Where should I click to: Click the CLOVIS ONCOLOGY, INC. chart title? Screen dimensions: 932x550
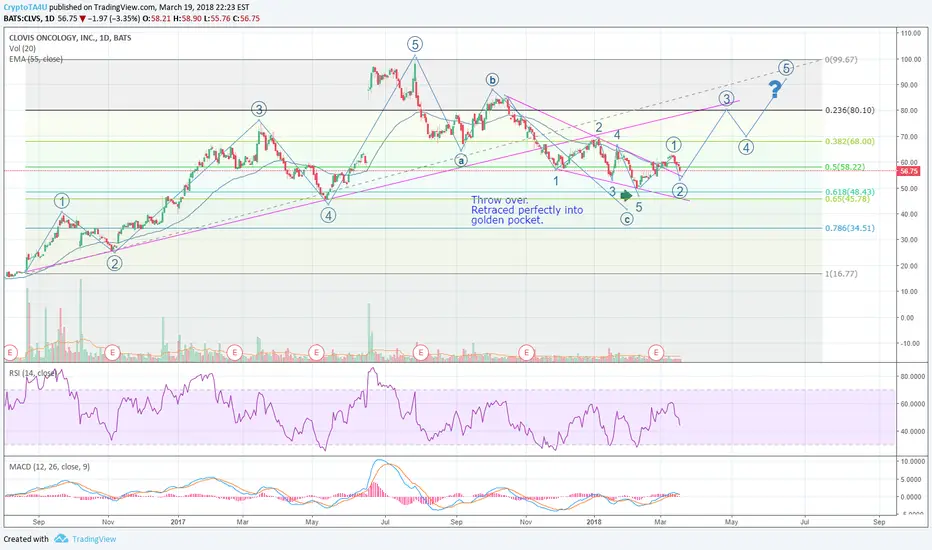coord(70,37)
